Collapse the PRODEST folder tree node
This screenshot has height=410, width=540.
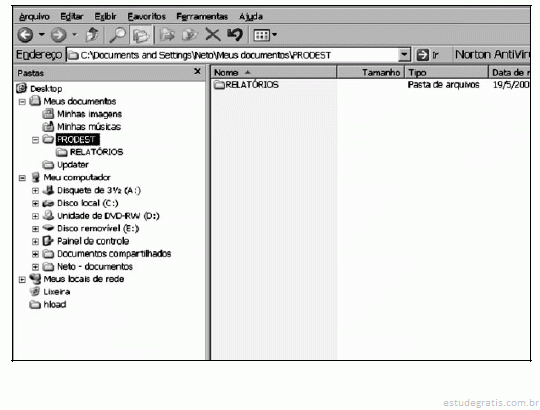click(35, 140)
